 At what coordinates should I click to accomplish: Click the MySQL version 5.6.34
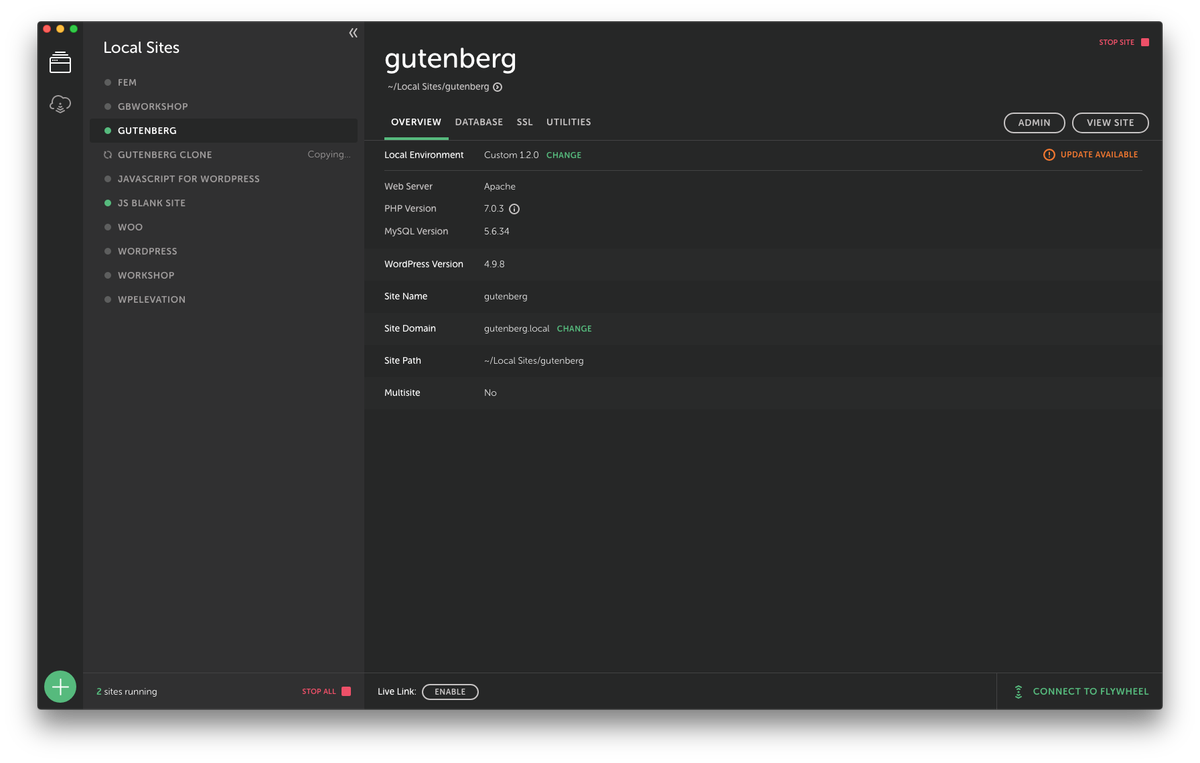[x=497, y=231]
